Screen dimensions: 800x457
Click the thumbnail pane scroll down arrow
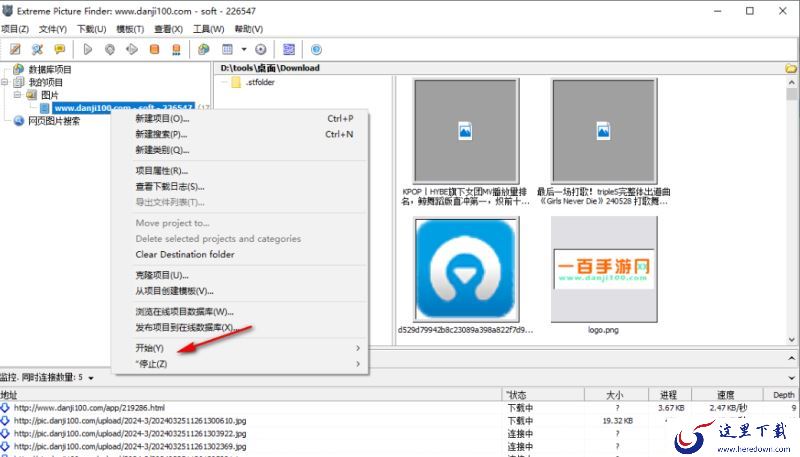click(x=791, y=340)
